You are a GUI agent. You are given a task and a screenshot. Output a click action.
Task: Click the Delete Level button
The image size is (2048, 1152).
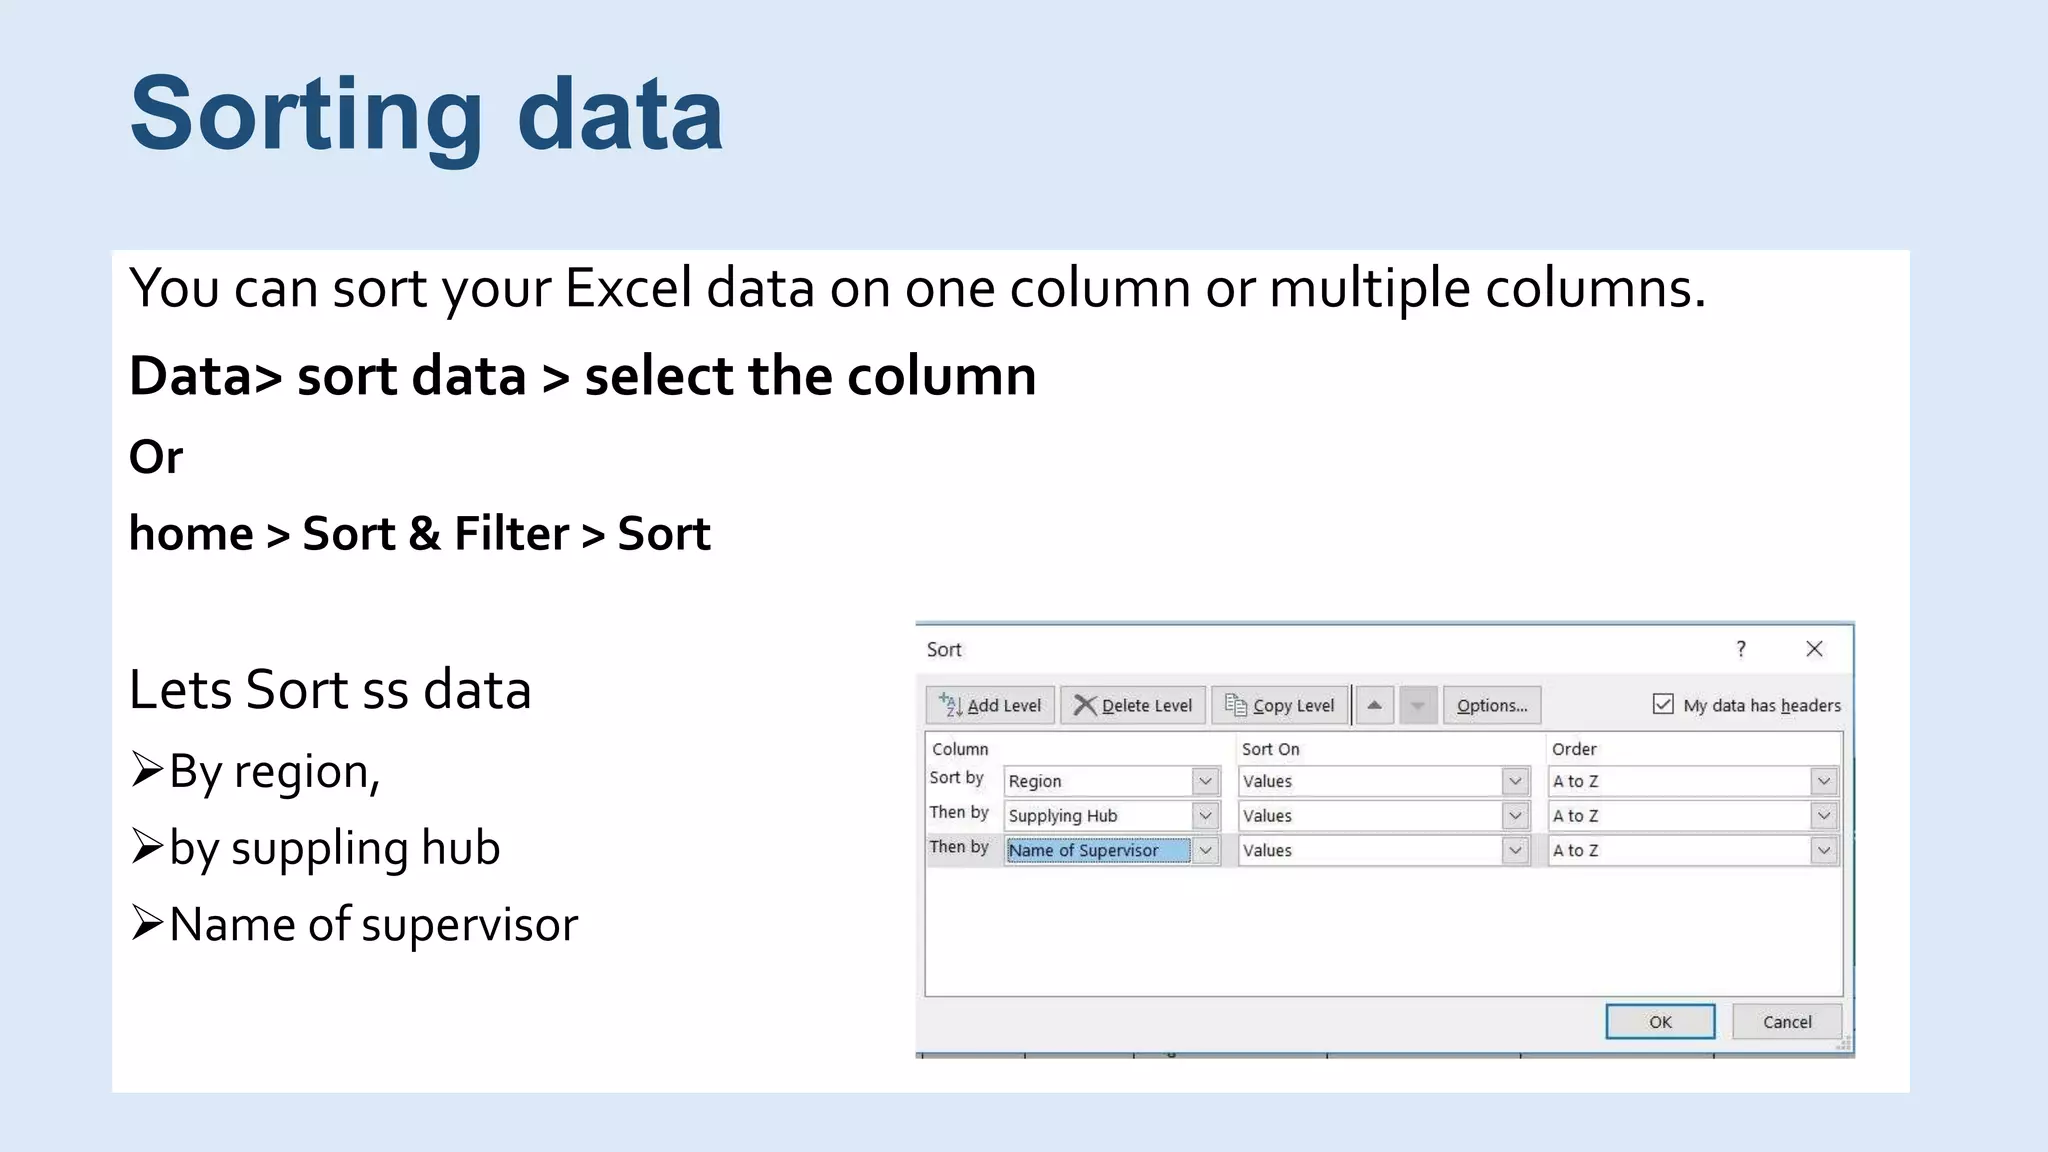coord(1133,705)
